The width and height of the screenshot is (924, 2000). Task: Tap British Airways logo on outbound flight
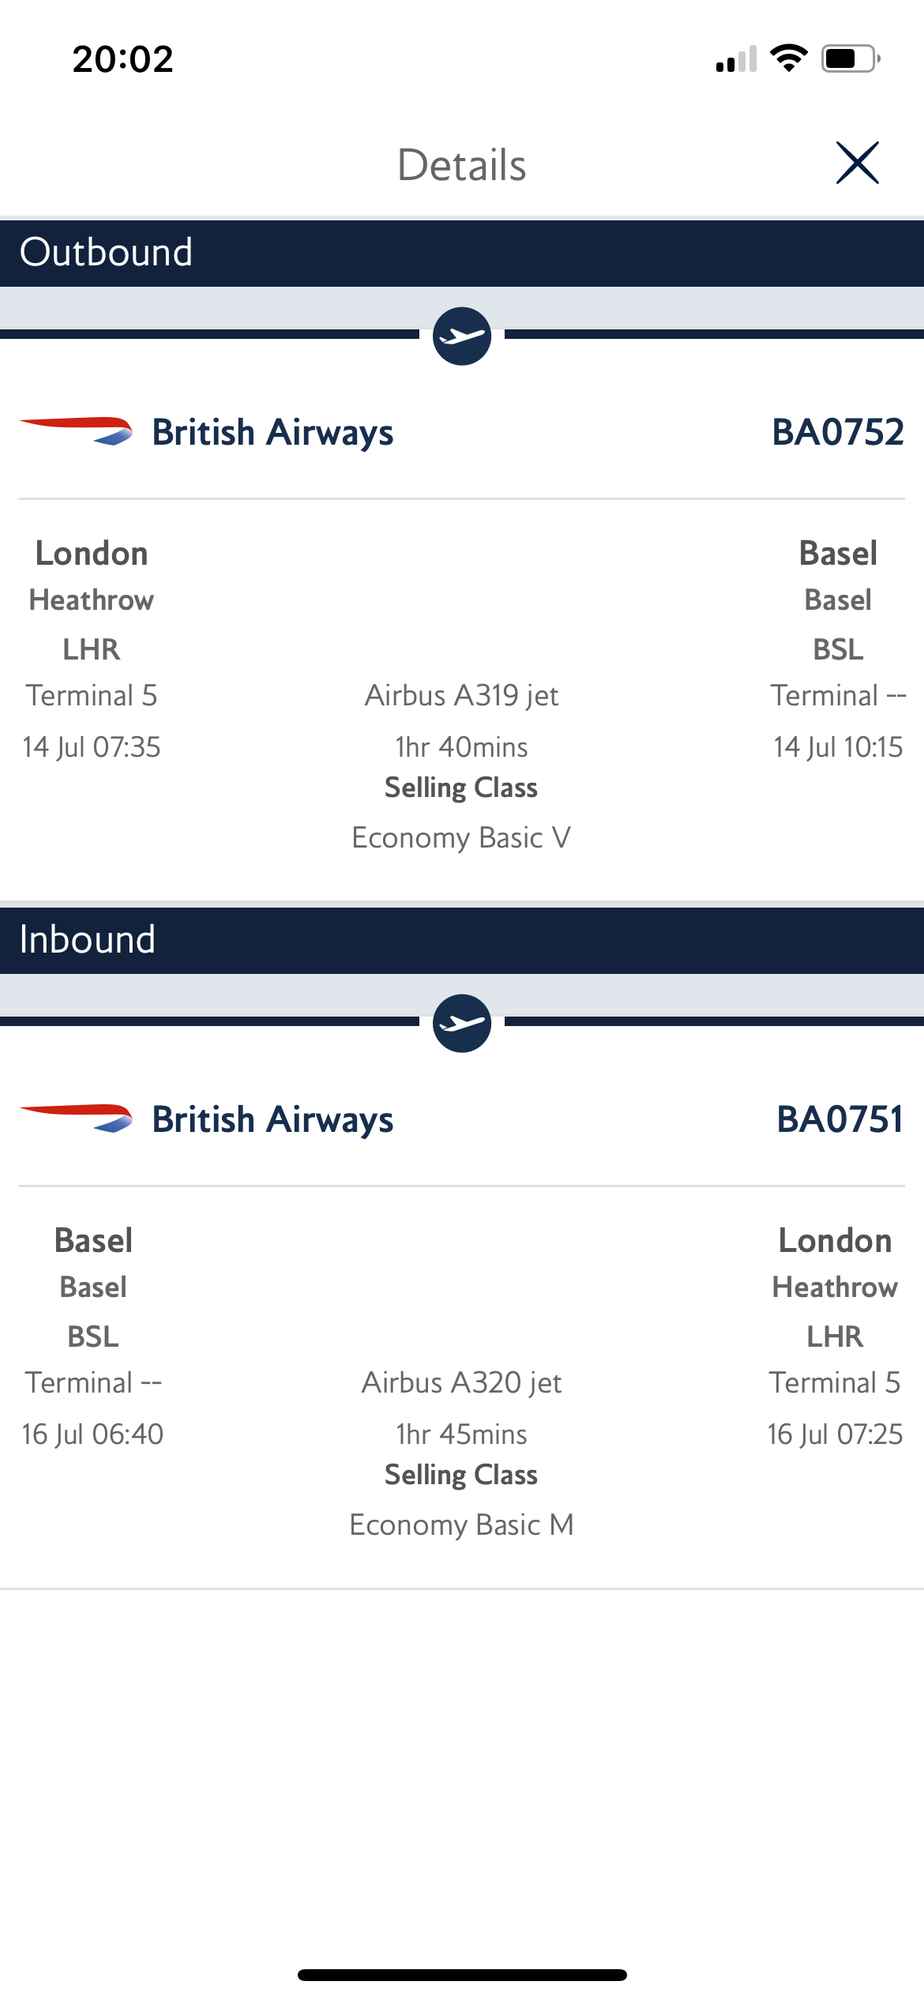pyautogui.click(x=76, y=431)
